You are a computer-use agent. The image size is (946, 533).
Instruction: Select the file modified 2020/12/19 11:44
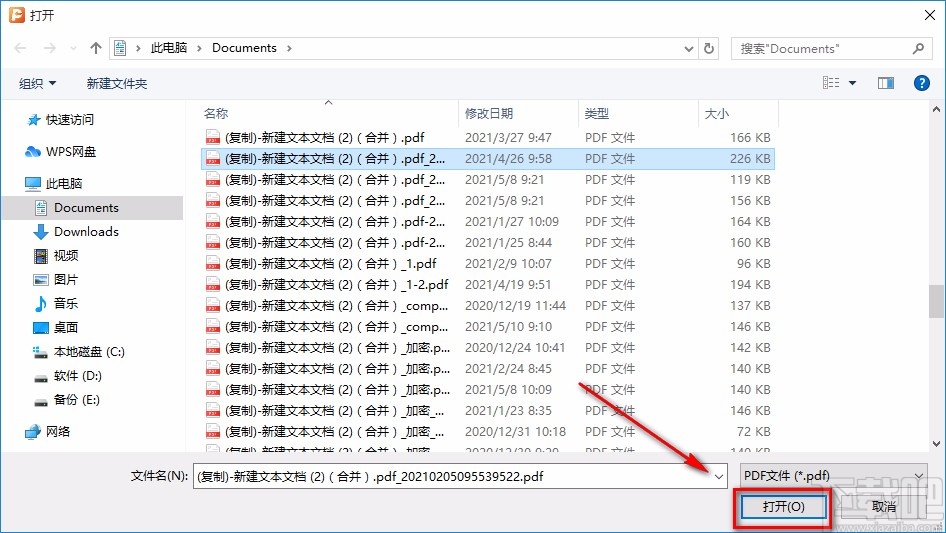coord(488,306)
